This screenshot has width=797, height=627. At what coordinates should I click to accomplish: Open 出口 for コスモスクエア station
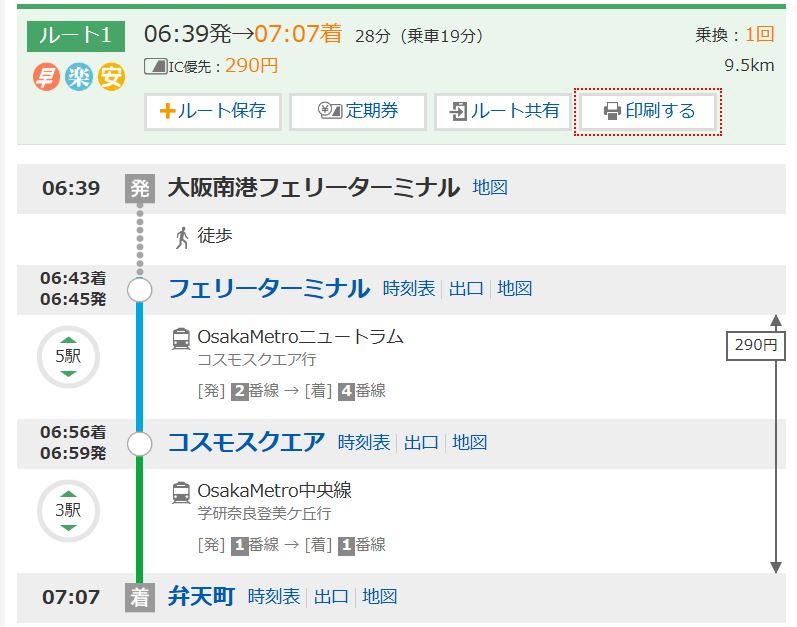tap(421, 443)
